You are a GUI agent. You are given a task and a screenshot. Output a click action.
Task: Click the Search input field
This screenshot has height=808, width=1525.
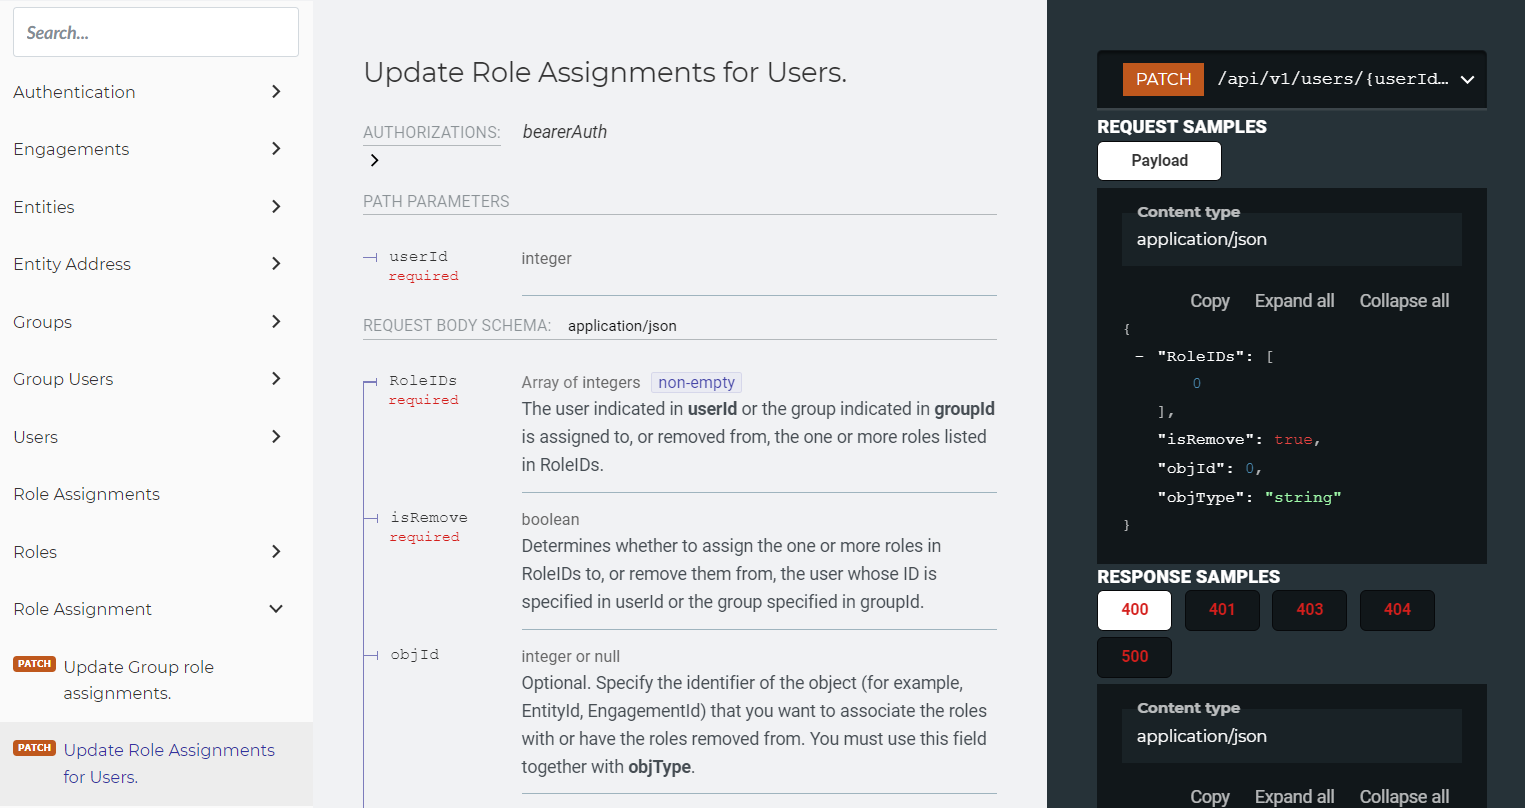pyautogui.click(x=156, y=33)
